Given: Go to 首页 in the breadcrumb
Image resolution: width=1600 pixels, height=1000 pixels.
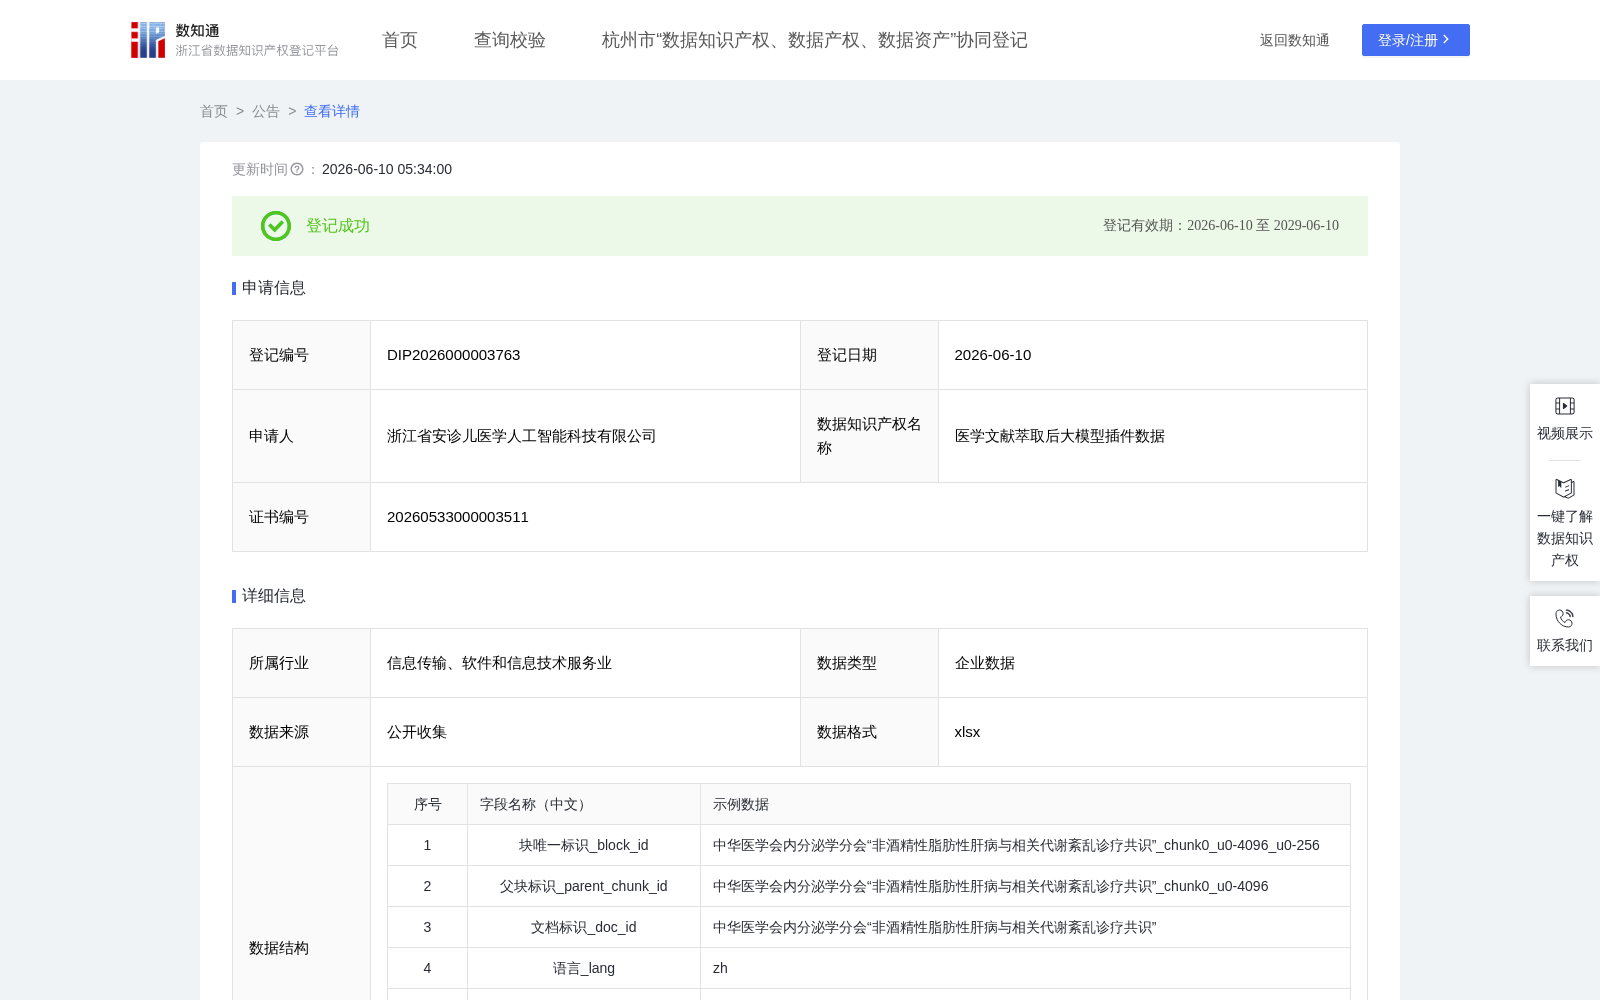Looking at the screenshot, I should click(x=214, y=111).
